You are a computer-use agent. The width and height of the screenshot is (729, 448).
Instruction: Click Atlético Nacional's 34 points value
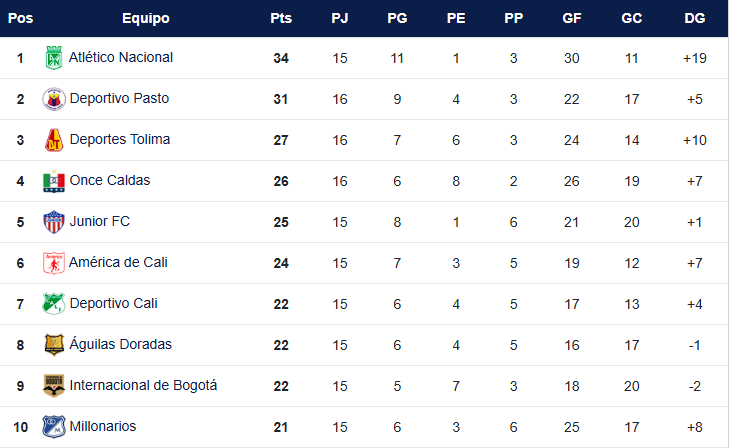(x=280, y=58)
